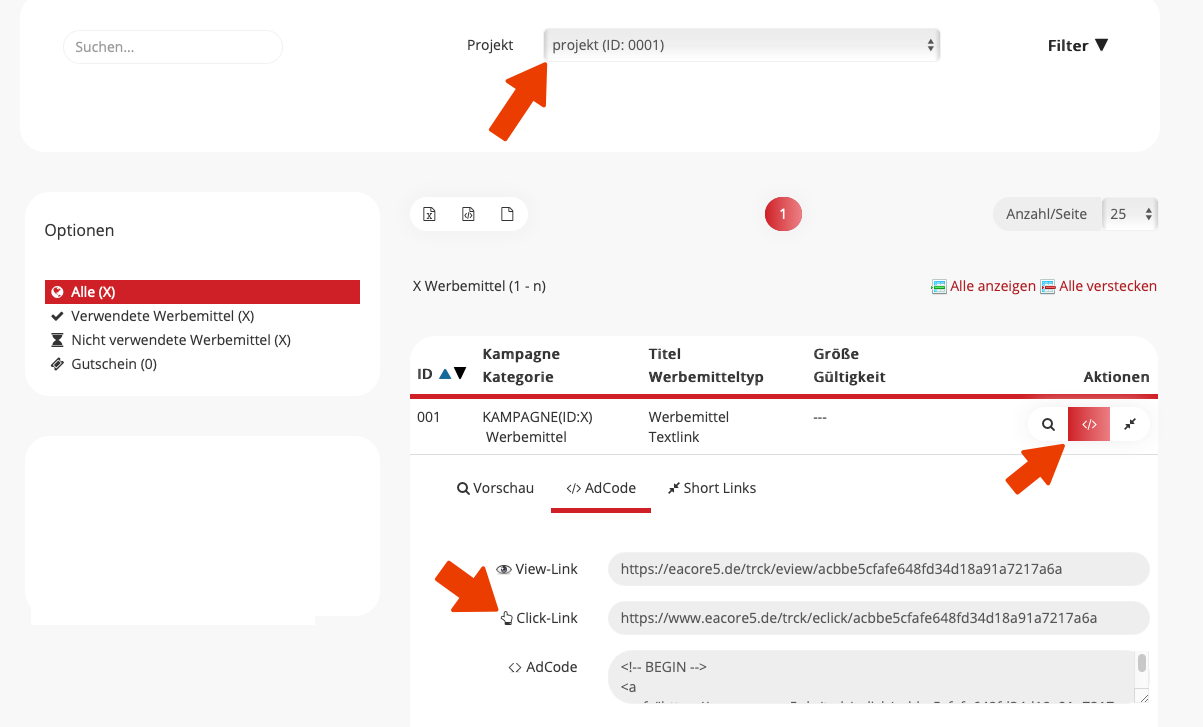Click the AdCode textarea scrollbar
The height and width of the screenshot is (727, 1203).
coord(1141,665)
